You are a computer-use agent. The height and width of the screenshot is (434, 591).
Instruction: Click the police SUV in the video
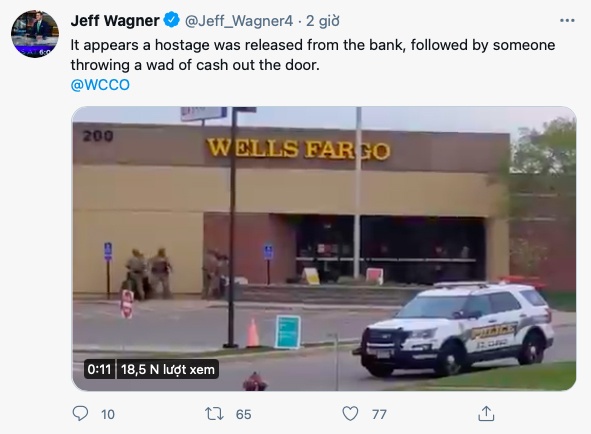(x=455, y=329)
